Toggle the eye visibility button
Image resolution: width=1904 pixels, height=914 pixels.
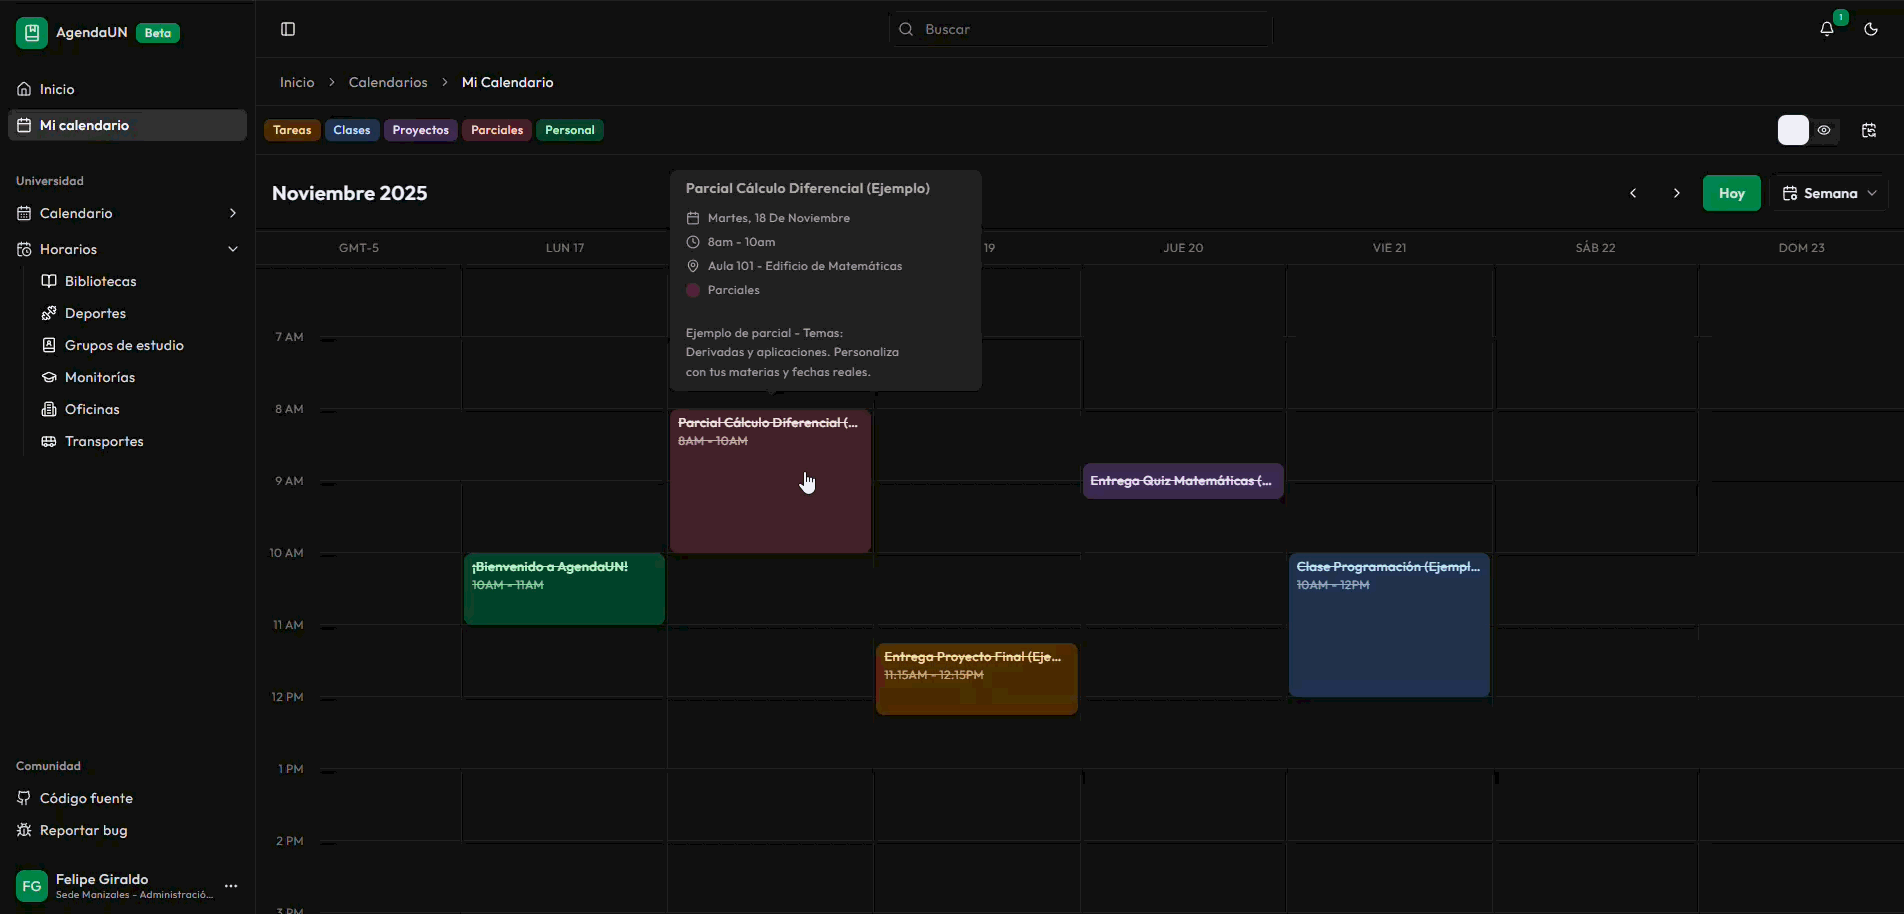(x=1825, y=130)
